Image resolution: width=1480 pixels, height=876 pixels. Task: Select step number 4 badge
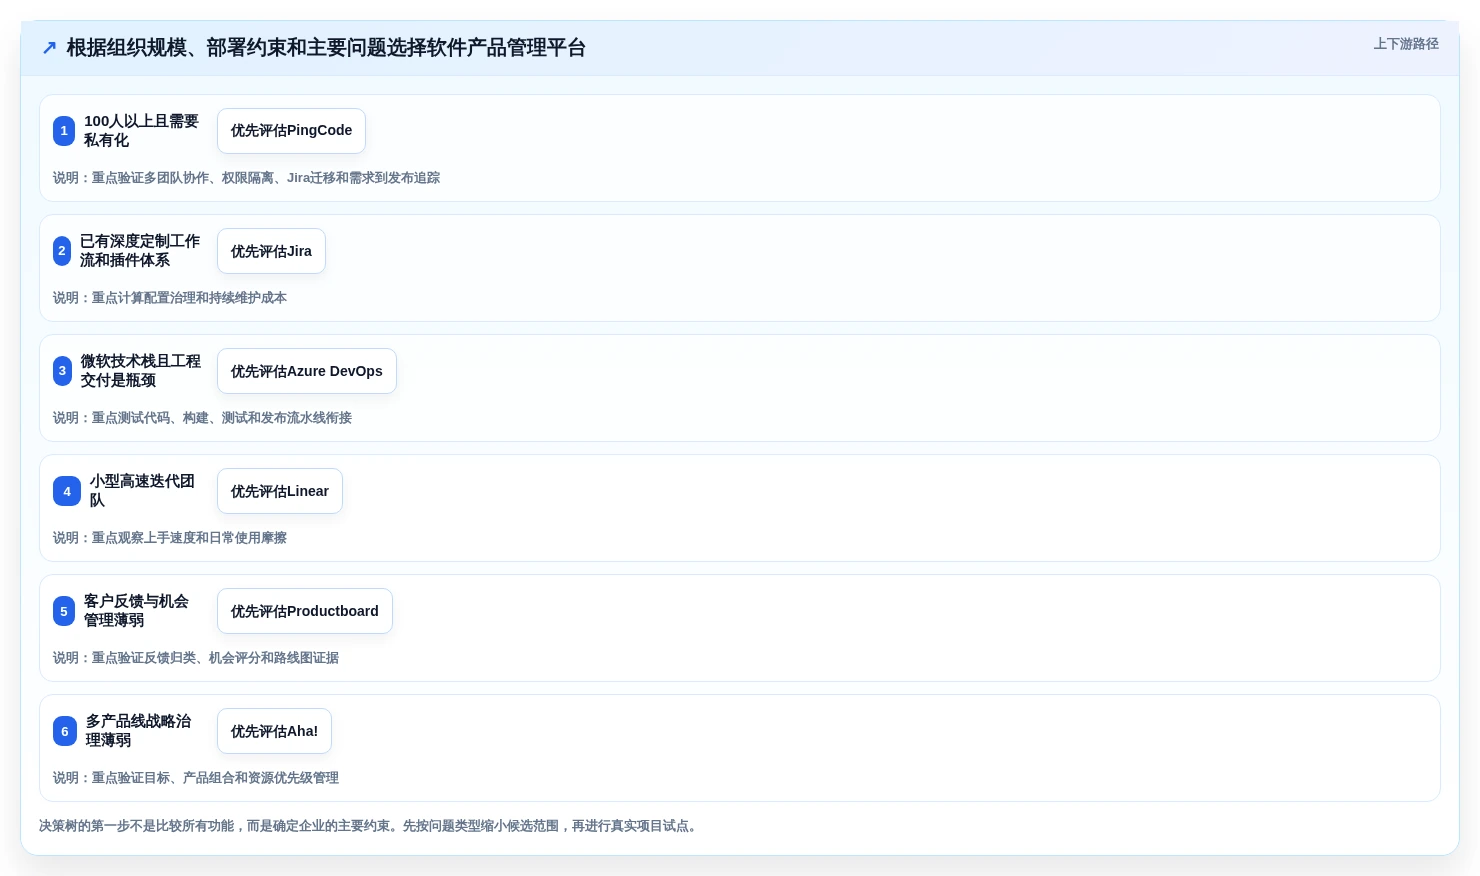(67, 491)
